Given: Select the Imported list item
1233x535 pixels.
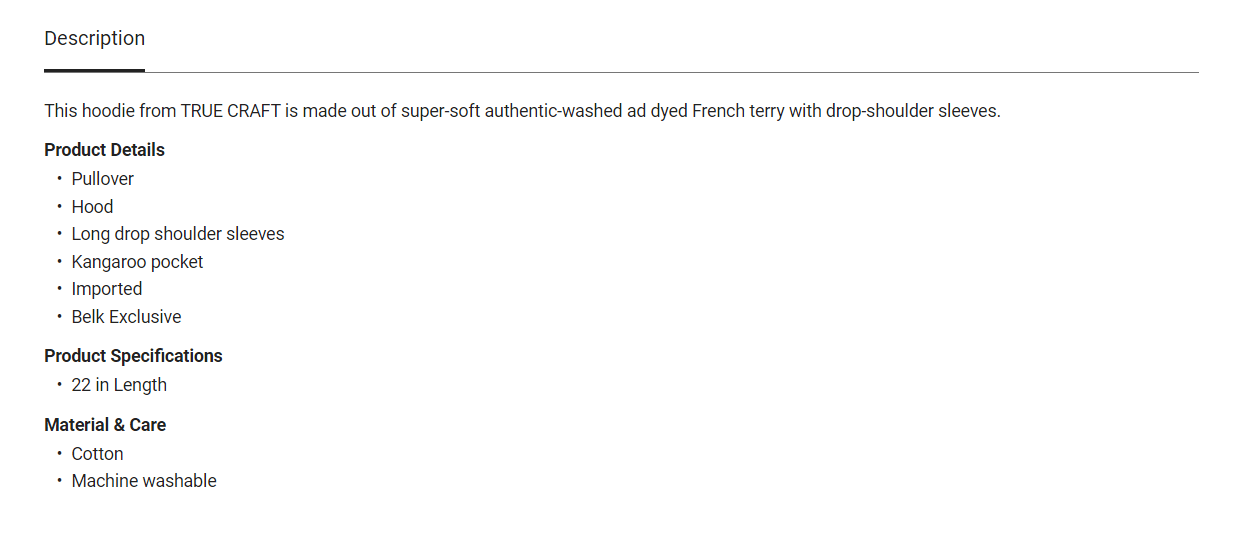Looking at the screenshot, I should pos(107,289).
